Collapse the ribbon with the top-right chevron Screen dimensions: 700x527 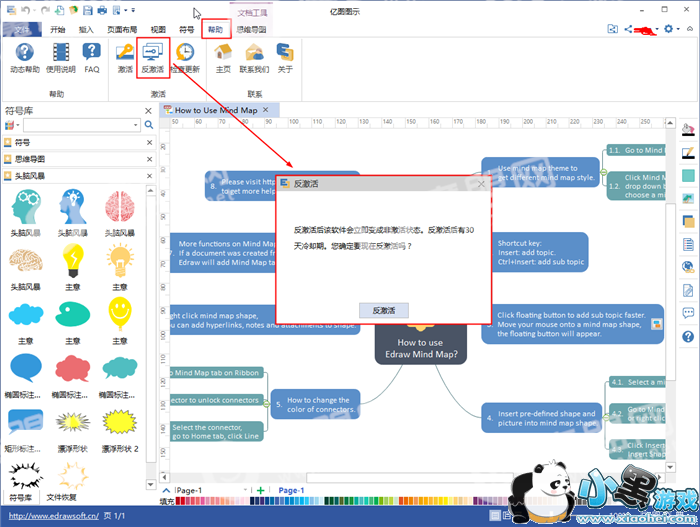click(x=690, y=29)
